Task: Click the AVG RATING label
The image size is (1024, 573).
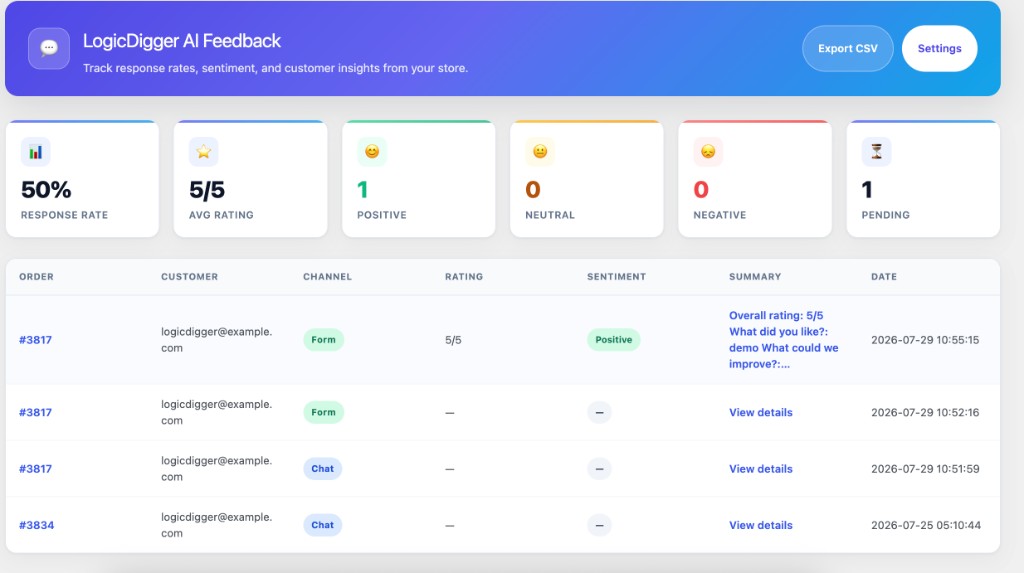Action: 221,215
